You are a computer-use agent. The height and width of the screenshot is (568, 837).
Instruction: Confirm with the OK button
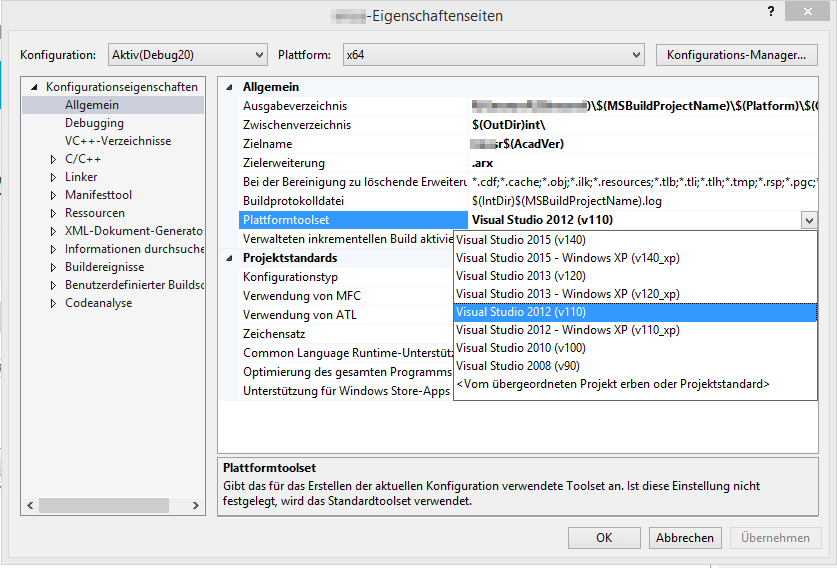[604, 538]
